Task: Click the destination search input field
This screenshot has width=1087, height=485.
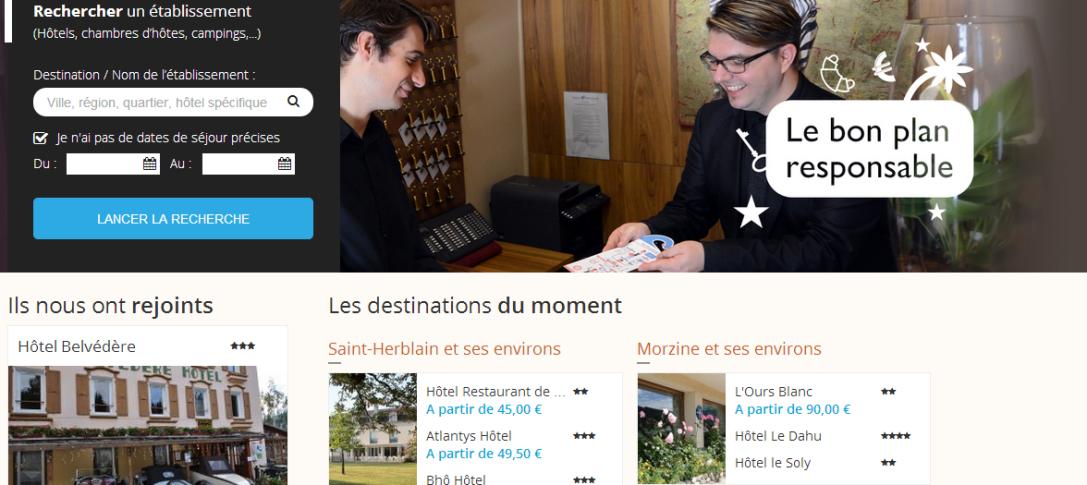Action: point(173,102)
